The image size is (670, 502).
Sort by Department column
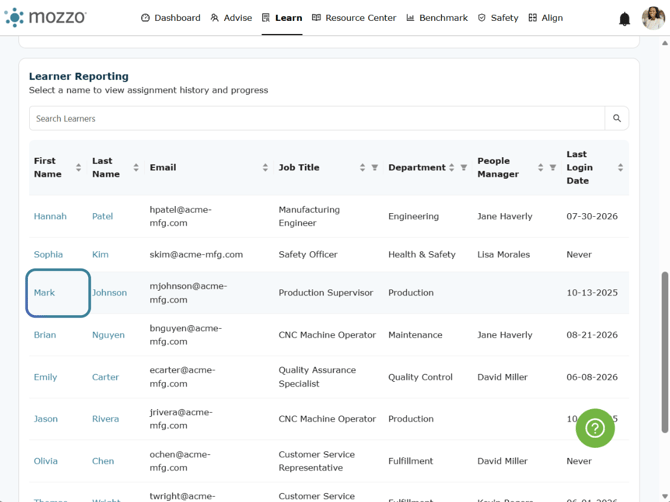pyautogui.click(x=452, y=167)
